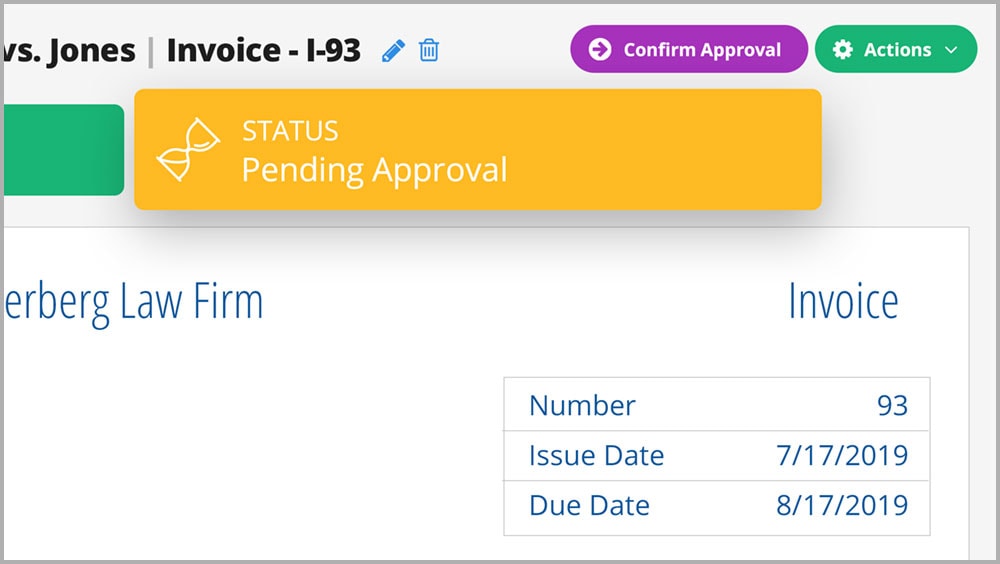Delete invoice using the trash can icon
This screenshot has width=1000, height=564.
tap(429, 50)
